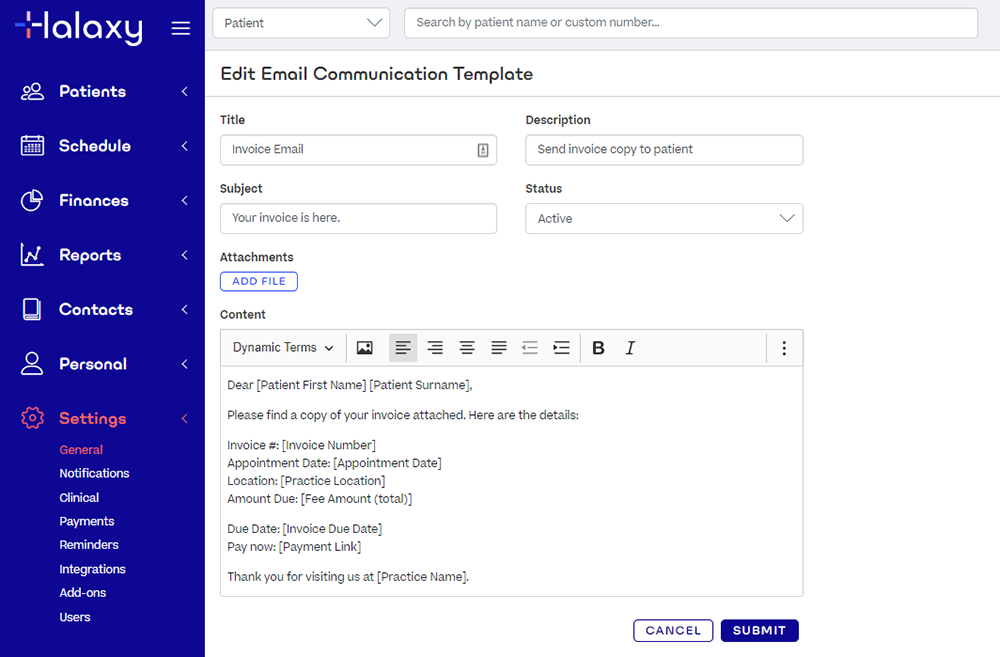This screenshot has width=1000, height=657.
Task: Insert an image into the email content
Action: coord(364,347)
